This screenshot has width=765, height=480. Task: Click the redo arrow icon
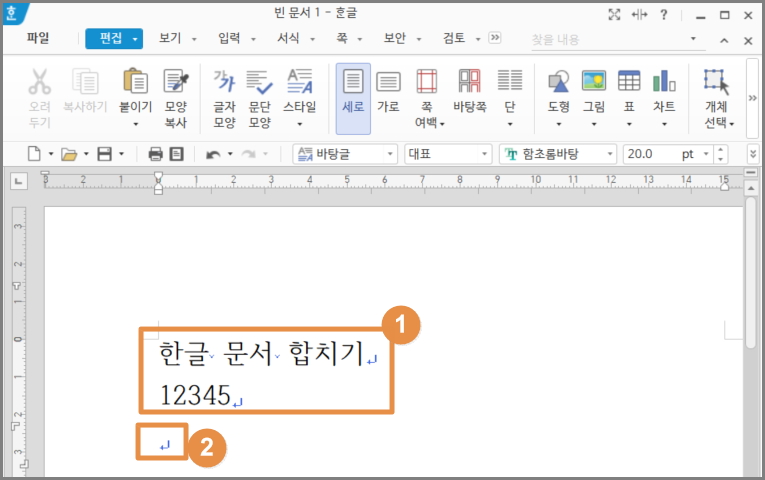click(x=249, y=155)
